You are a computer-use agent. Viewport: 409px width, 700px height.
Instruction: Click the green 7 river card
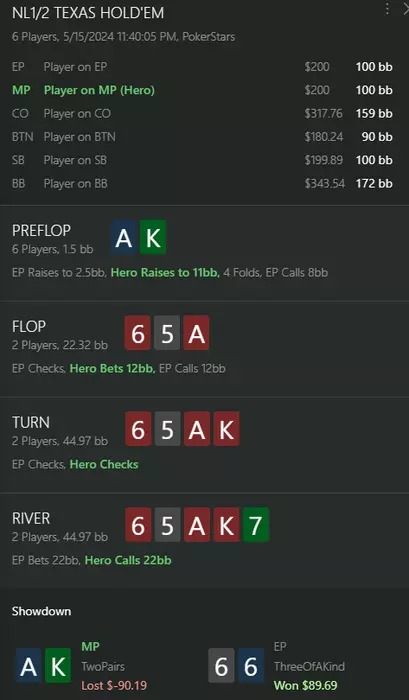(x=256, y=525)
